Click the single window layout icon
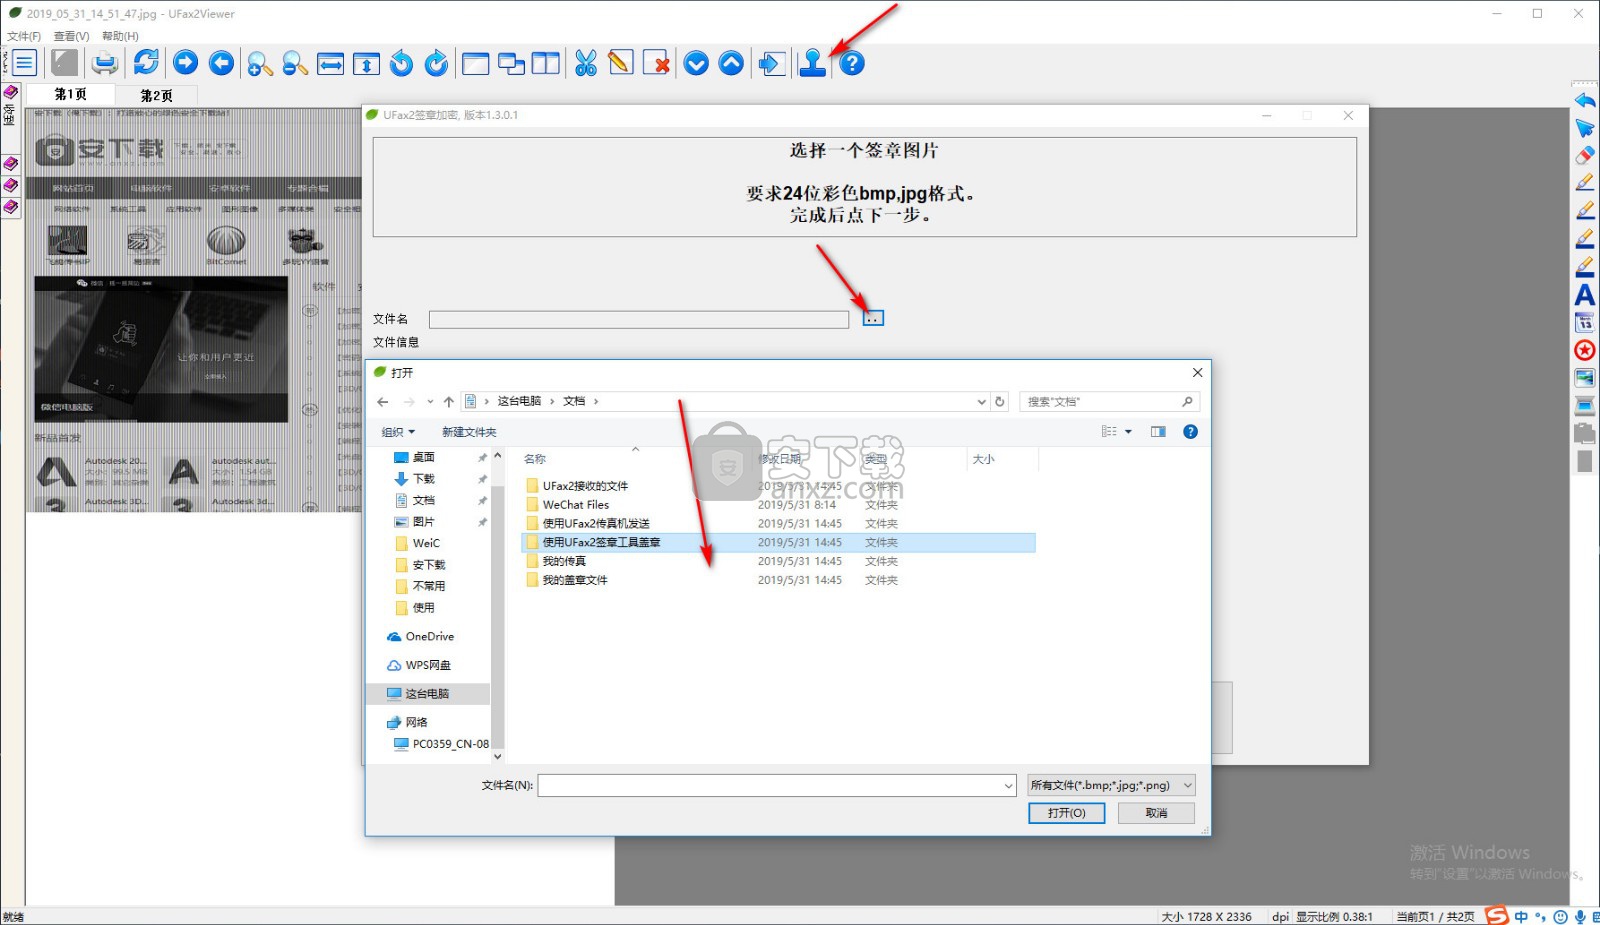Viewport: 1600px width, 925px height. tap(475, 63)
